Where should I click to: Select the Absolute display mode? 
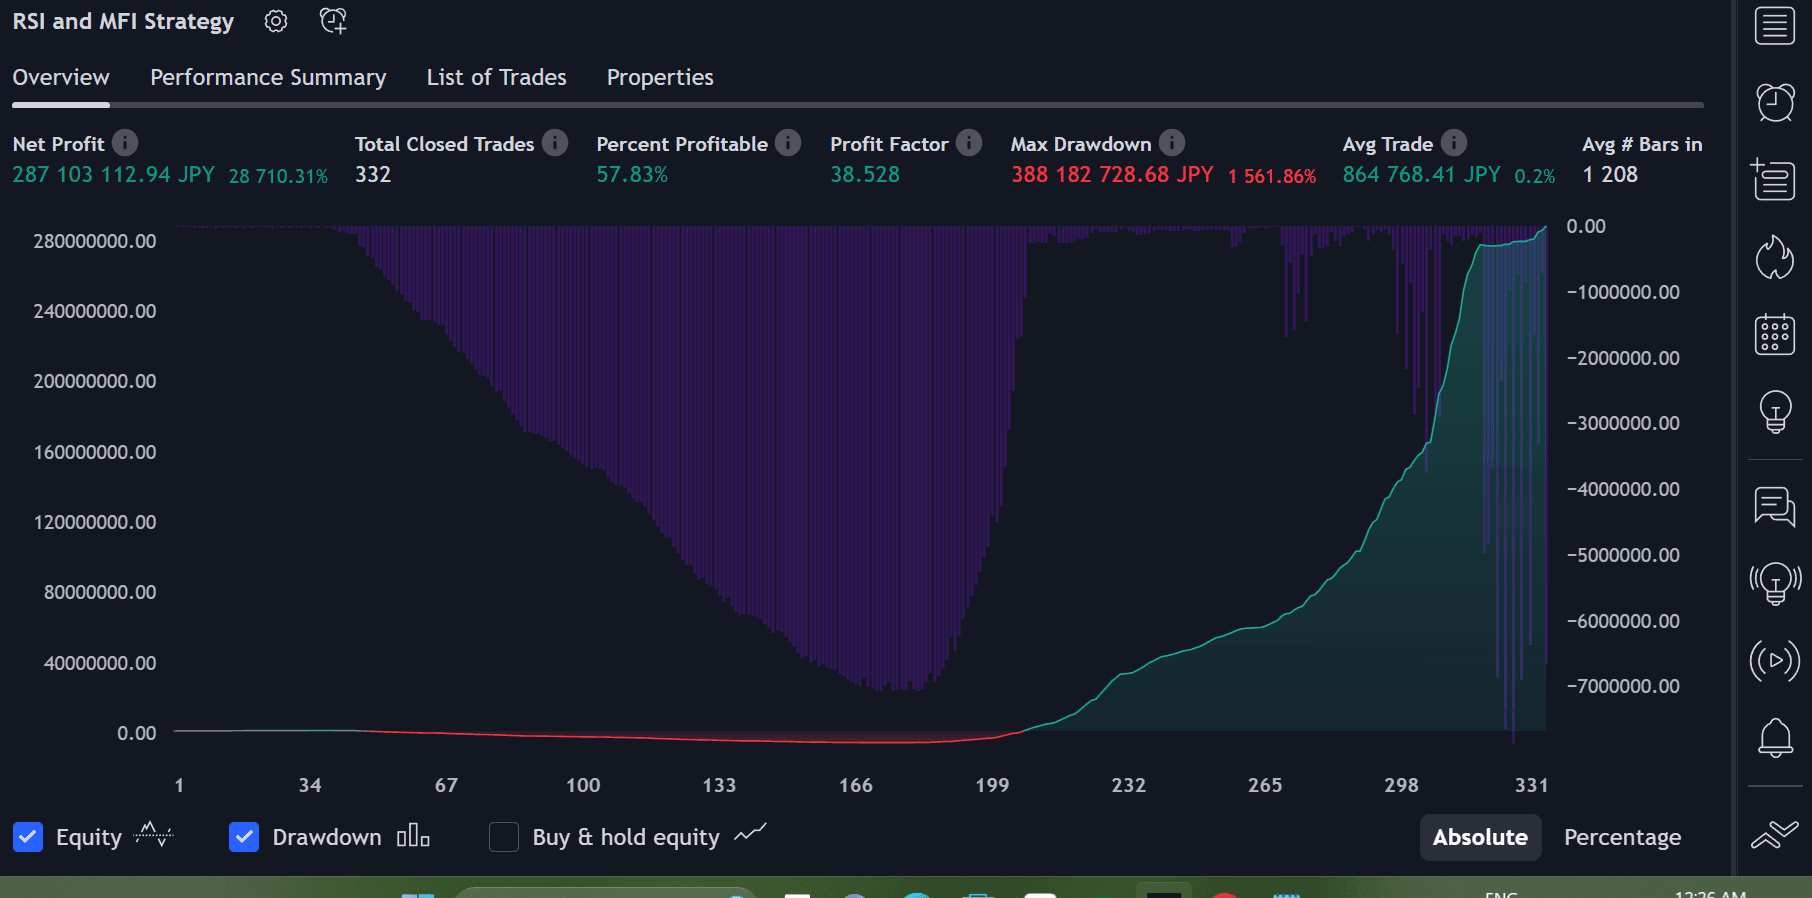[x=1480, y=837]
